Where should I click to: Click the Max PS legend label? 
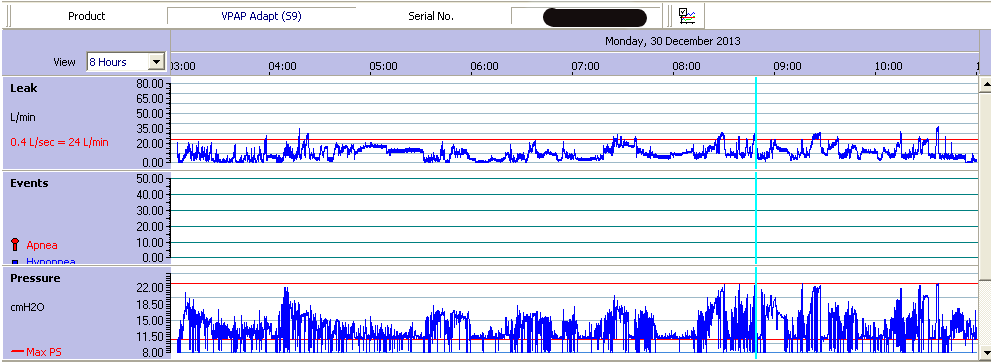click(44, 352)
